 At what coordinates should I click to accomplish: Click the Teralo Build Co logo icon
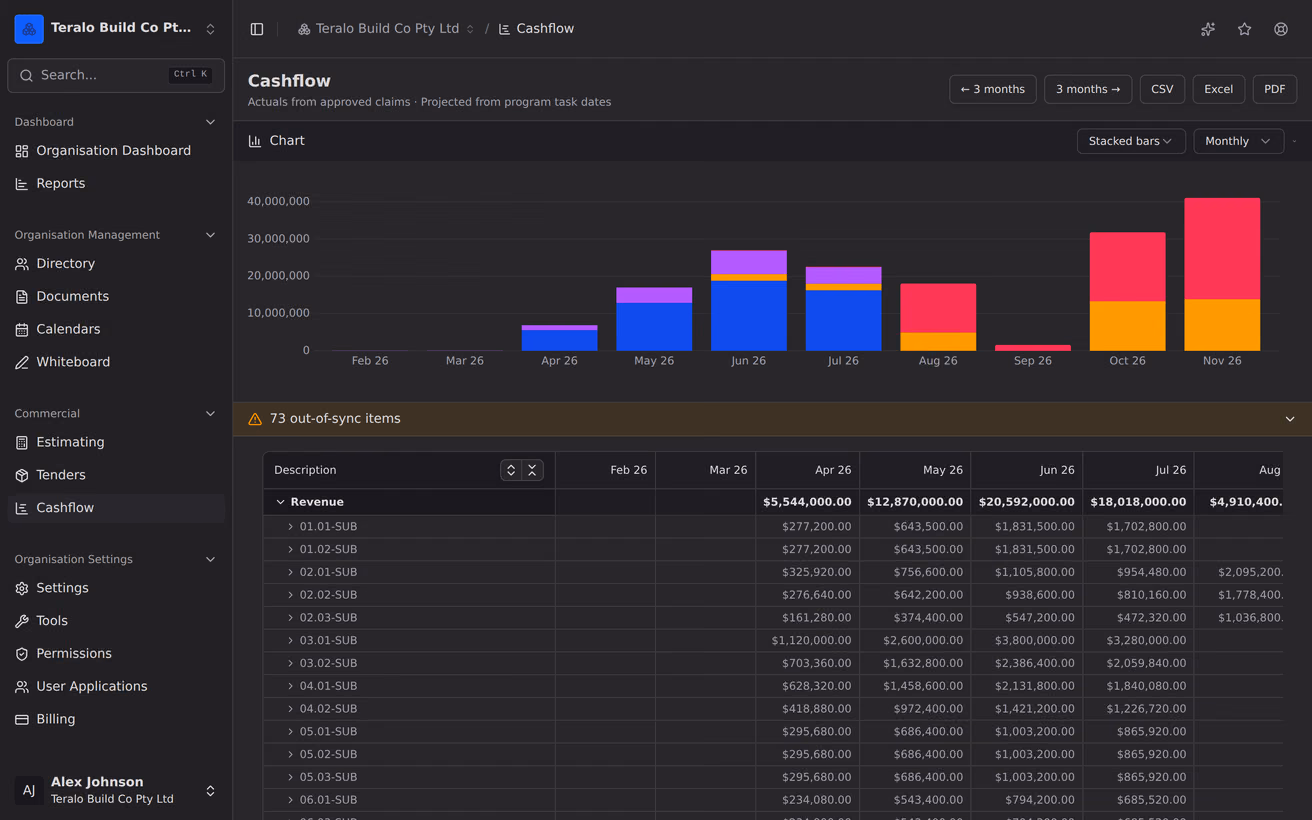[x=29, y=29]
